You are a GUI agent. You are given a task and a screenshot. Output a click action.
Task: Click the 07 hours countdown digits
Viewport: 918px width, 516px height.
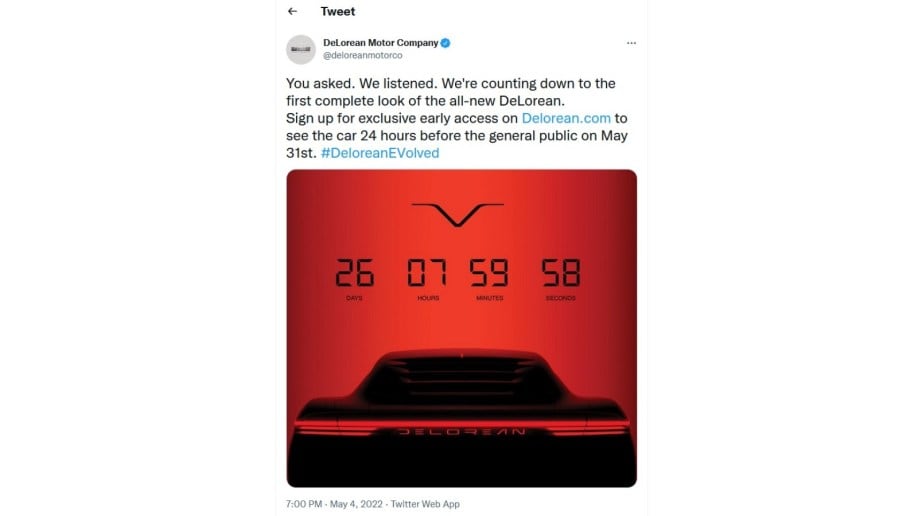427,272
